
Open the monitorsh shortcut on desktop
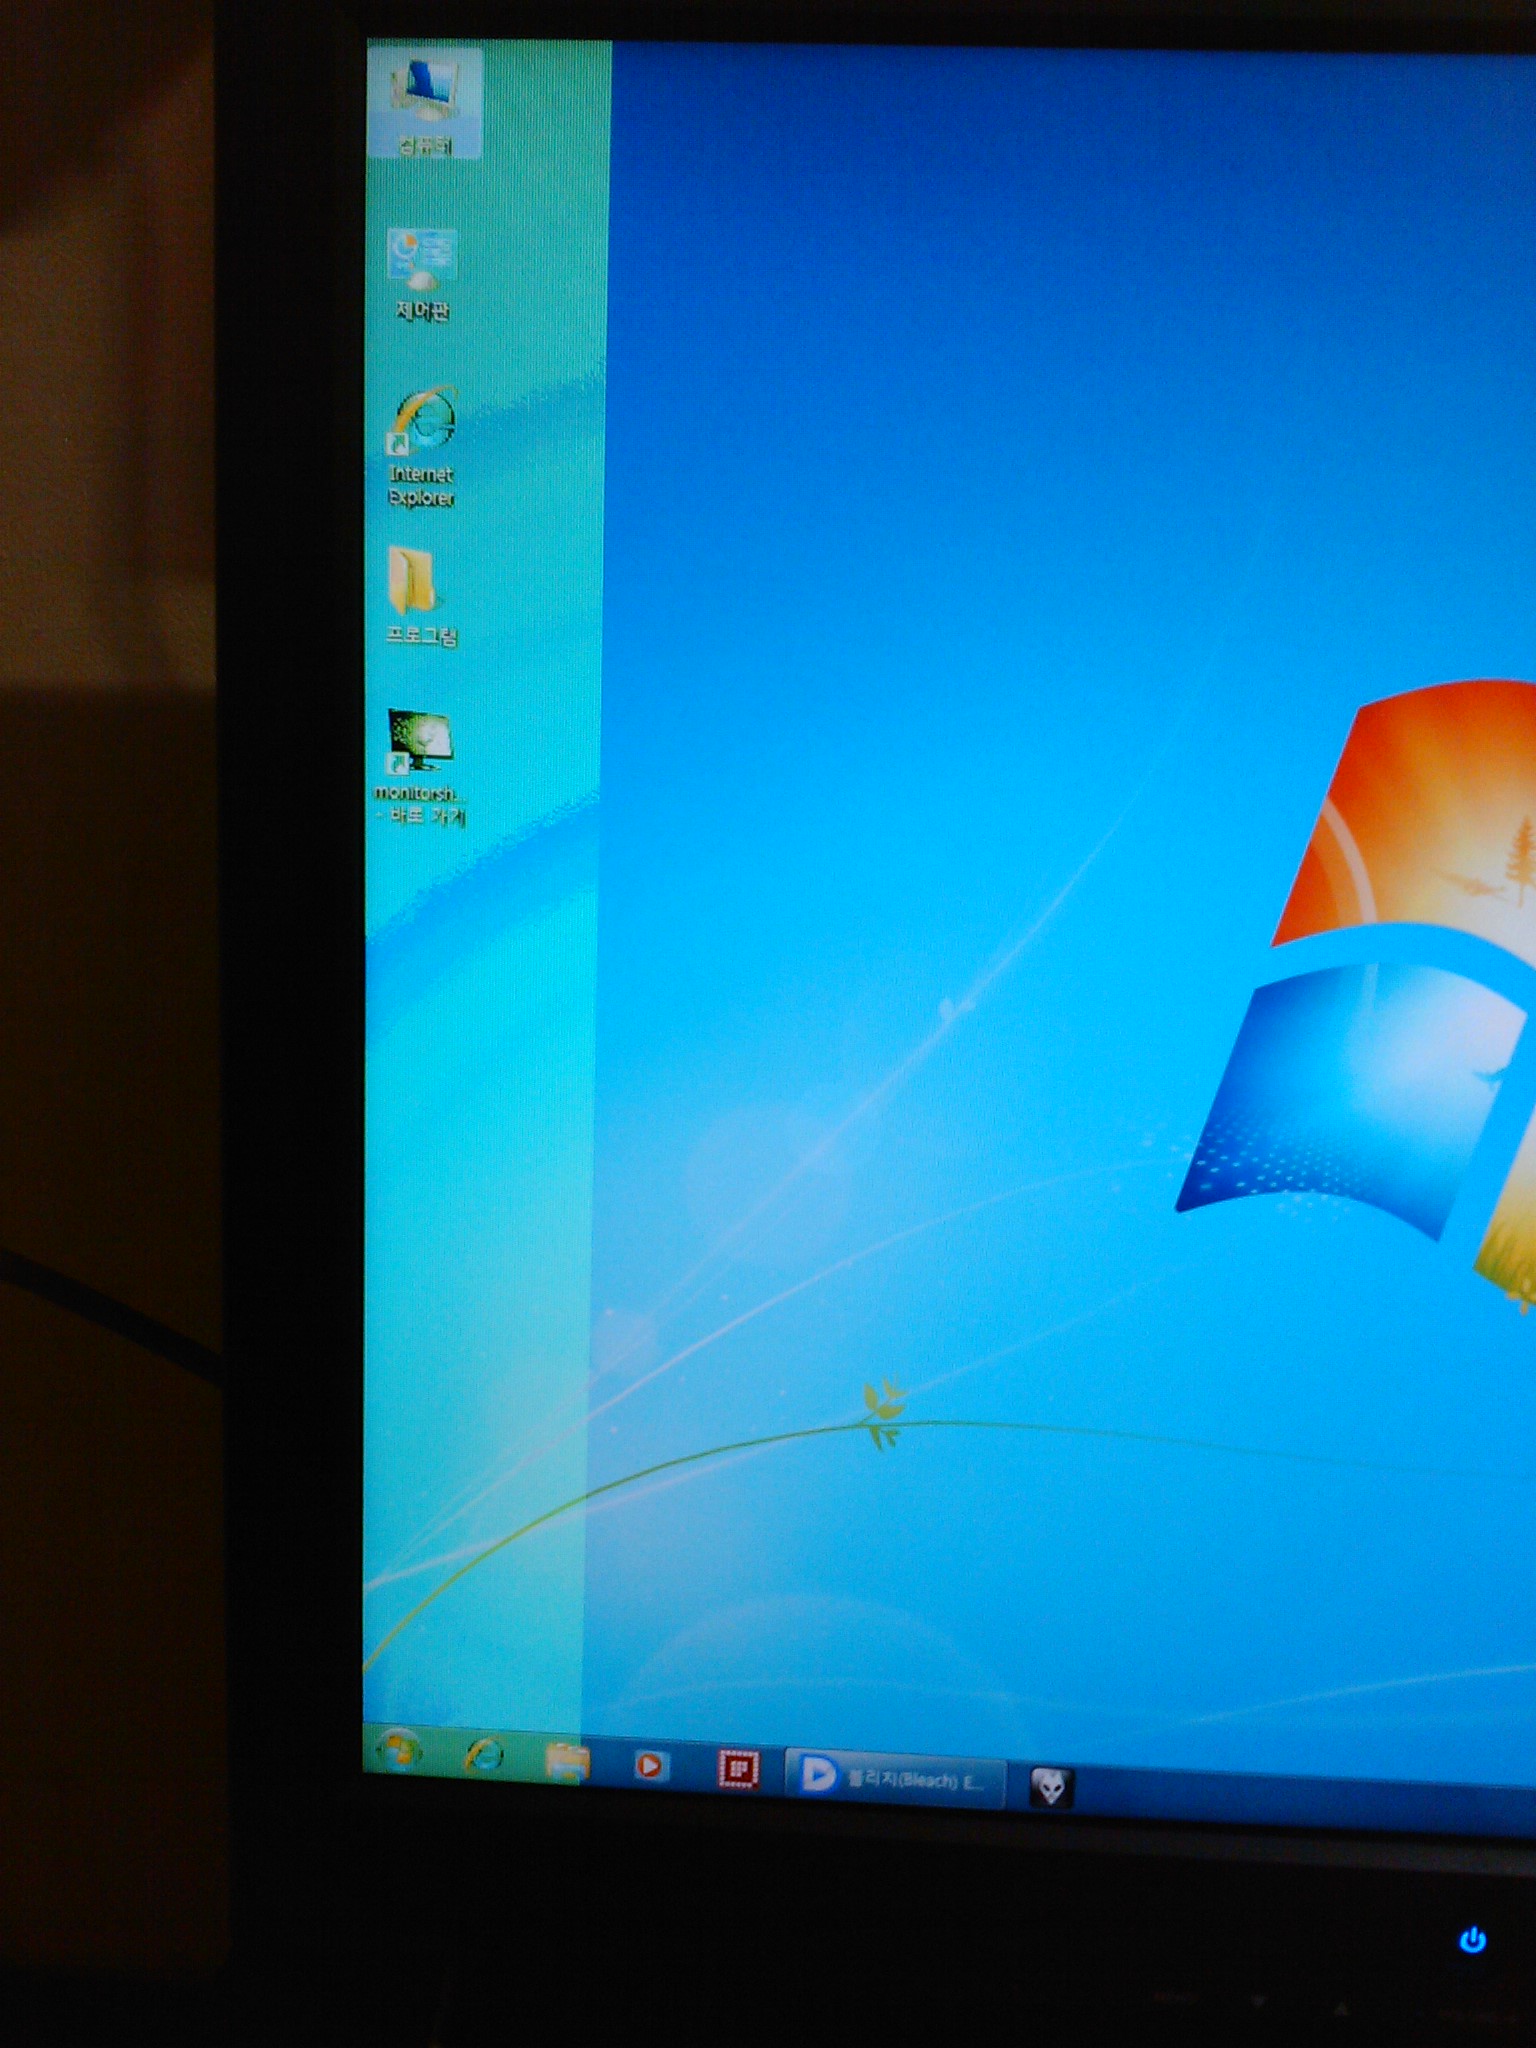point(420,767)
